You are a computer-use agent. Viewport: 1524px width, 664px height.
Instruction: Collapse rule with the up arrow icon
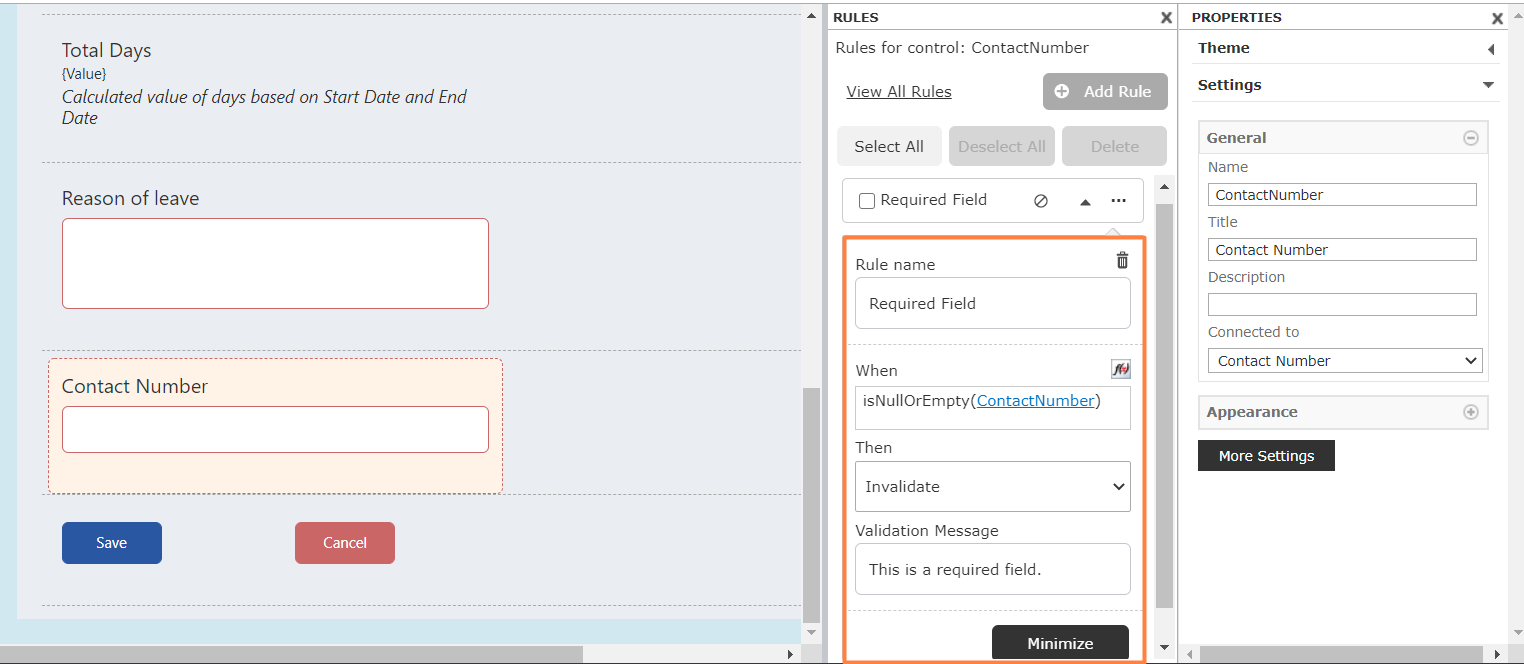[x=1085, y=201]
